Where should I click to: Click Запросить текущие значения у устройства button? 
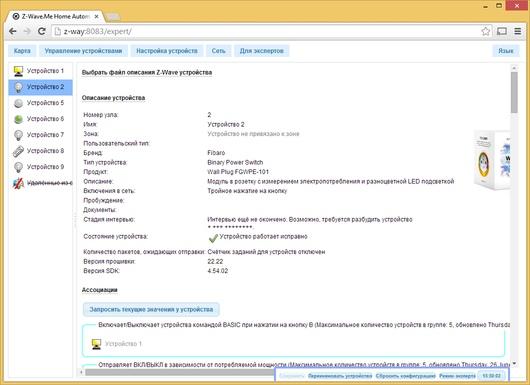tap(151, 309)
